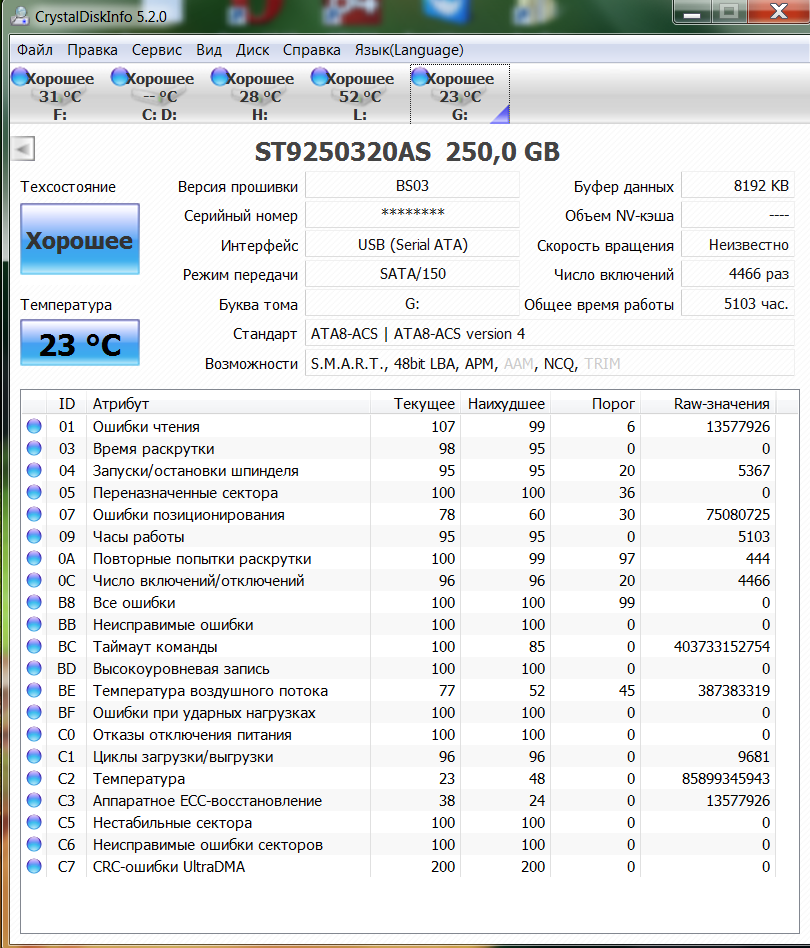Click the 23 °C temperature button
The height and width of the screenshot is (948, 810).
(80, 343)
